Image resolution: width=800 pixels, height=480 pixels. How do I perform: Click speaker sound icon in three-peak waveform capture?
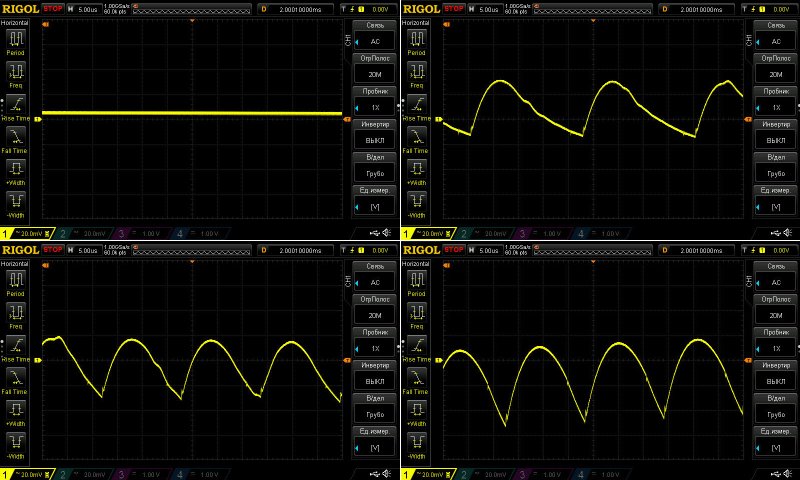(x=788, y=233)
